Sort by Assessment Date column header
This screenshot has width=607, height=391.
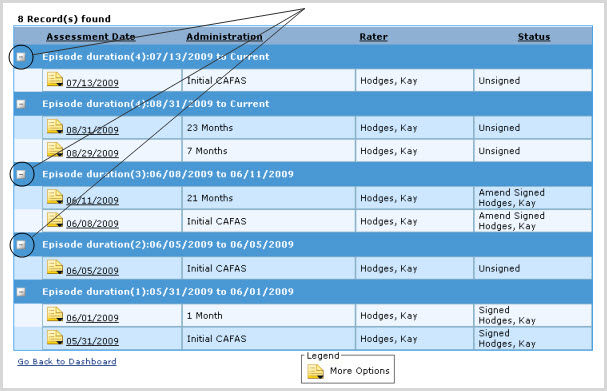pyautogui.click(x=91, y=37)
